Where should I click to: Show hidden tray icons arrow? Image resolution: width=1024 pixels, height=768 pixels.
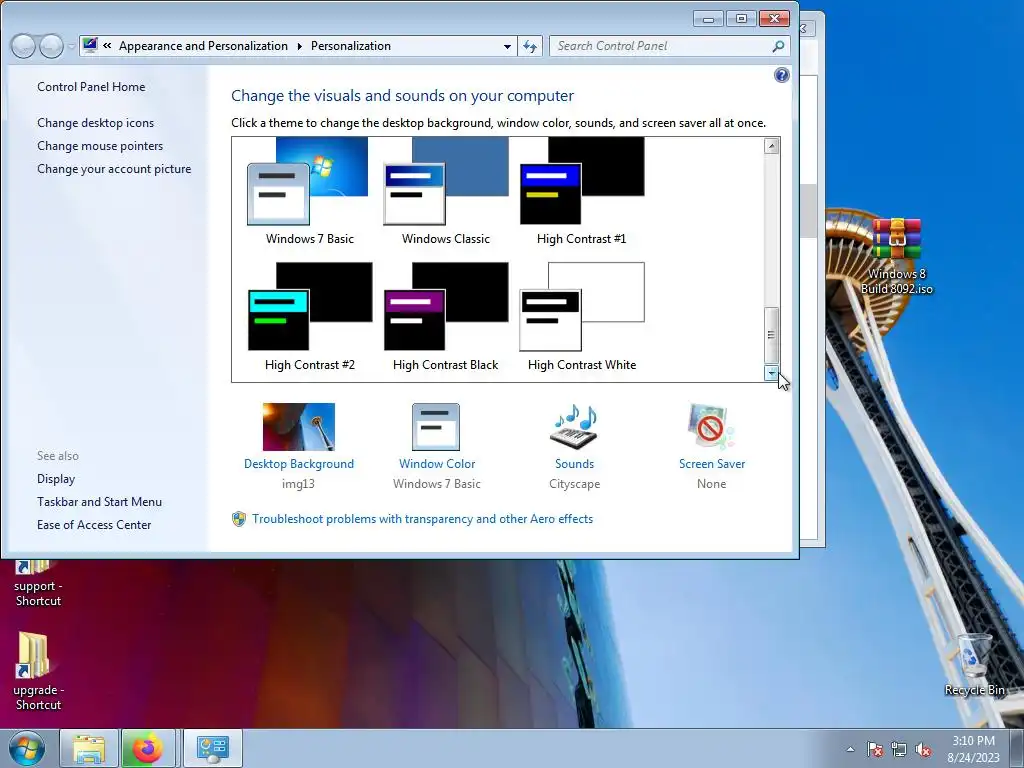tap(850, 749)
